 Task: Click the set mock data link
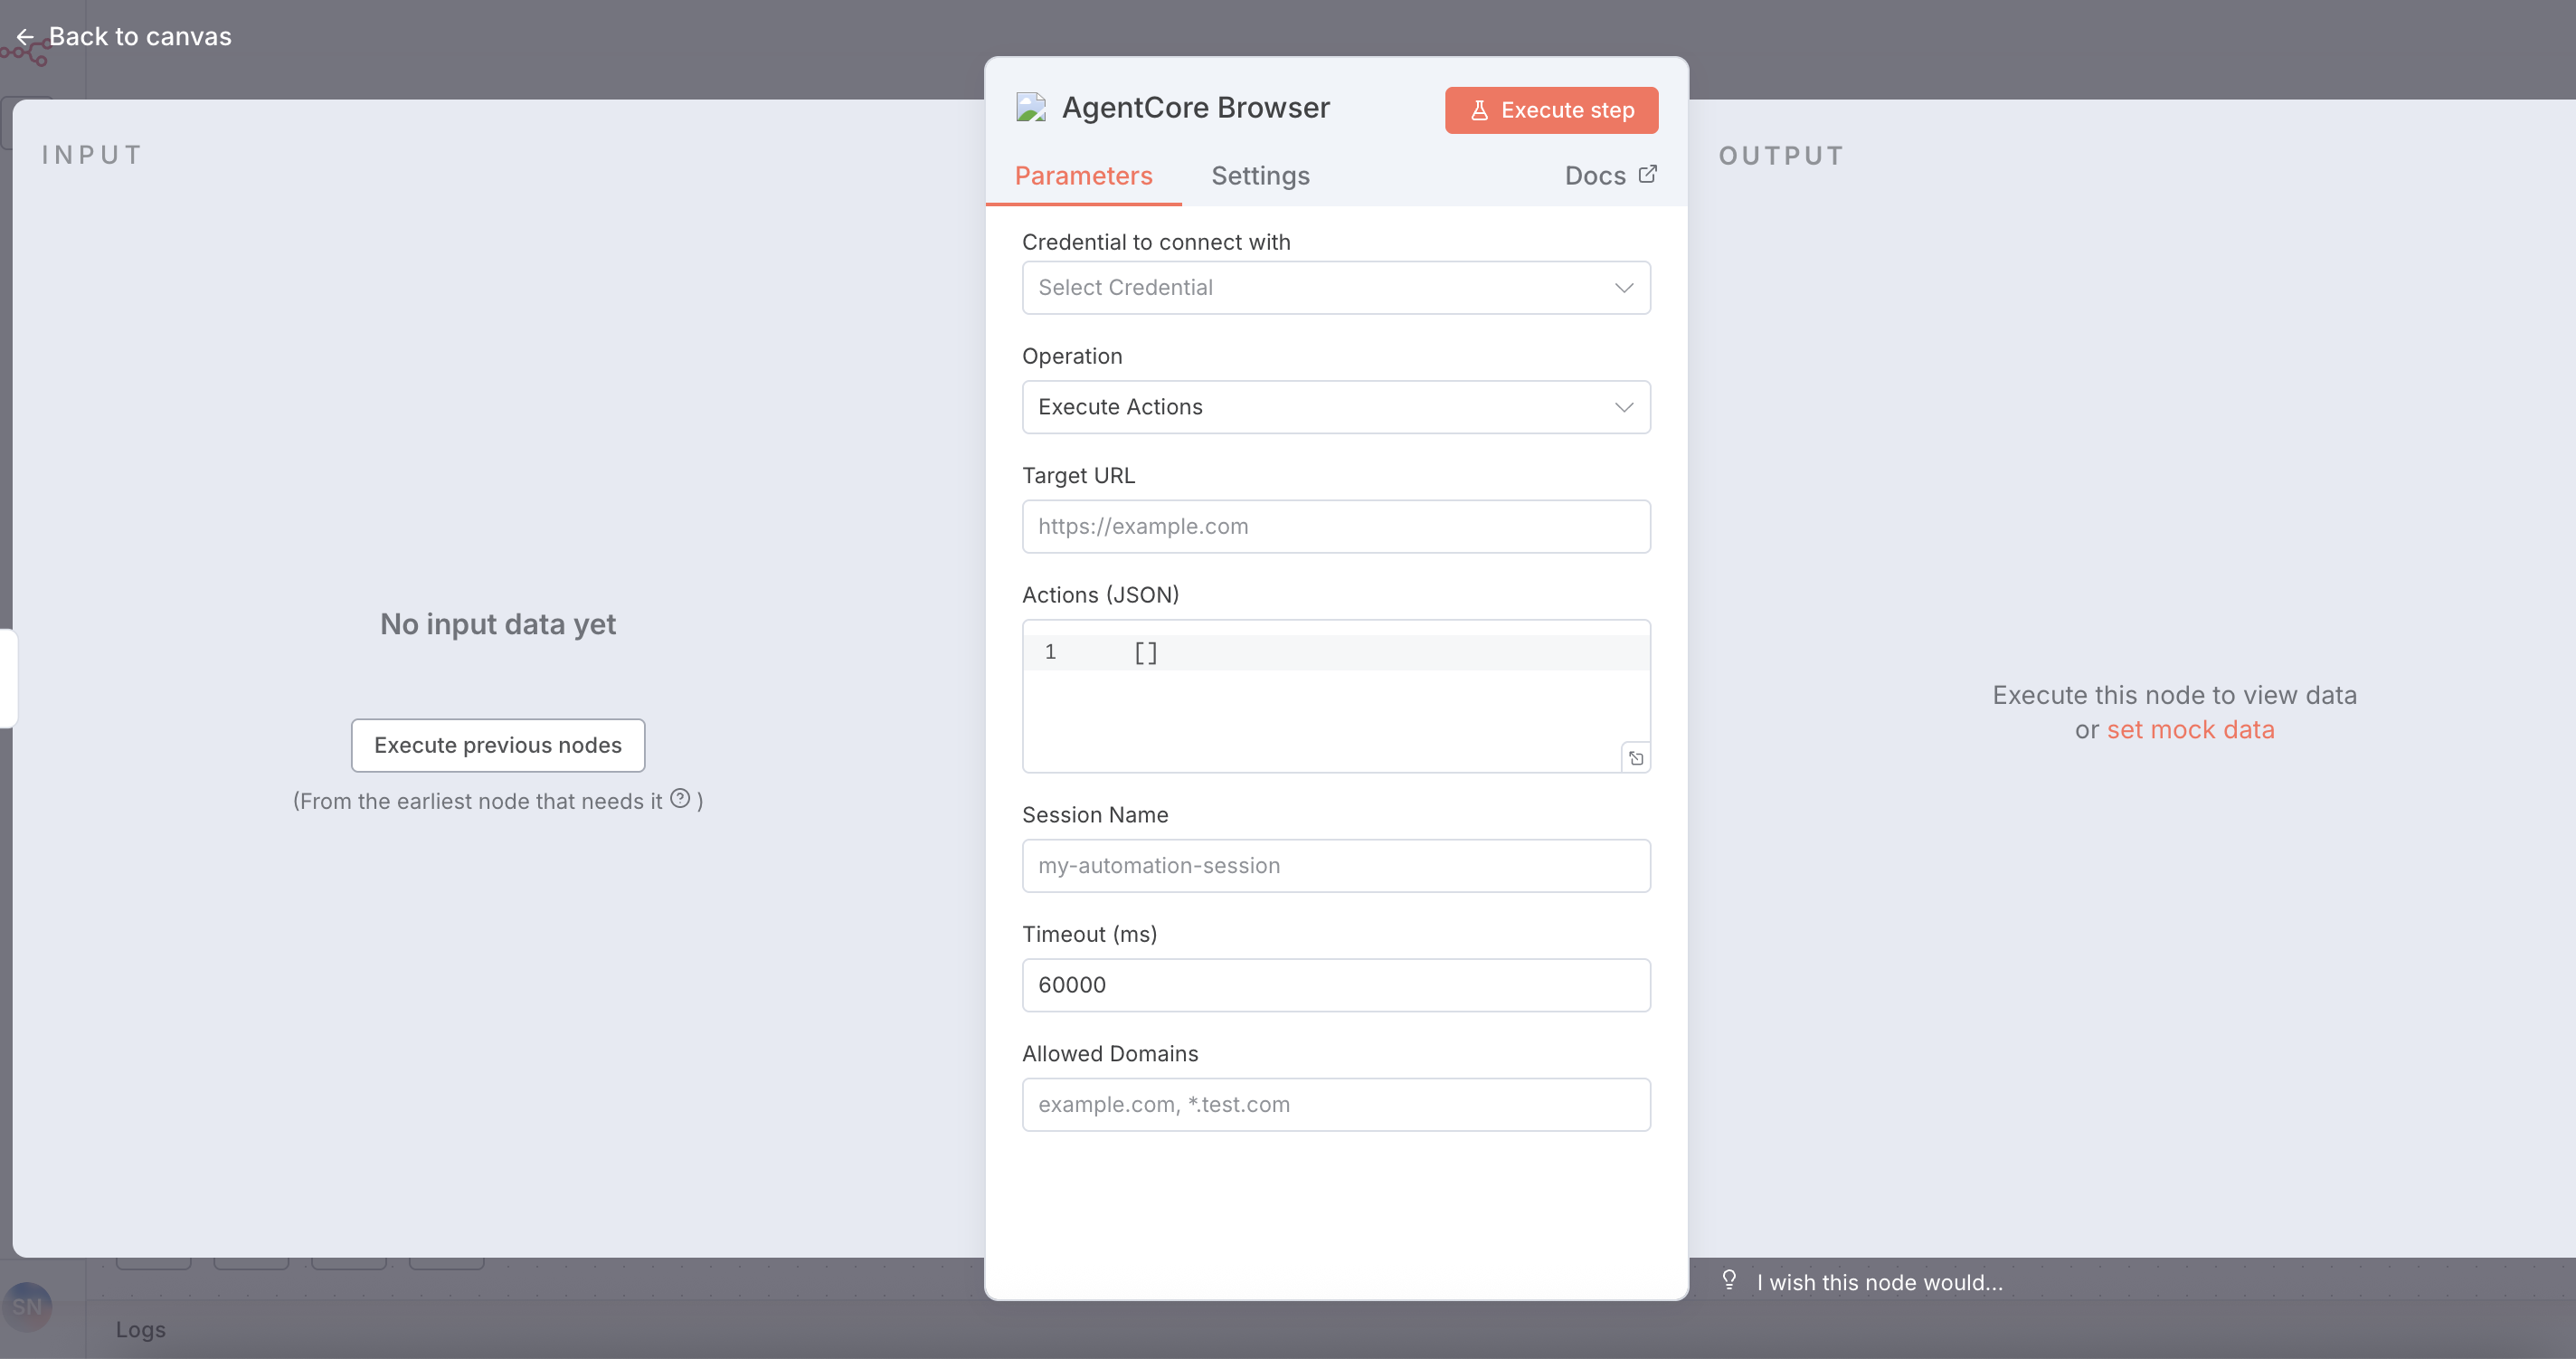2190,730
